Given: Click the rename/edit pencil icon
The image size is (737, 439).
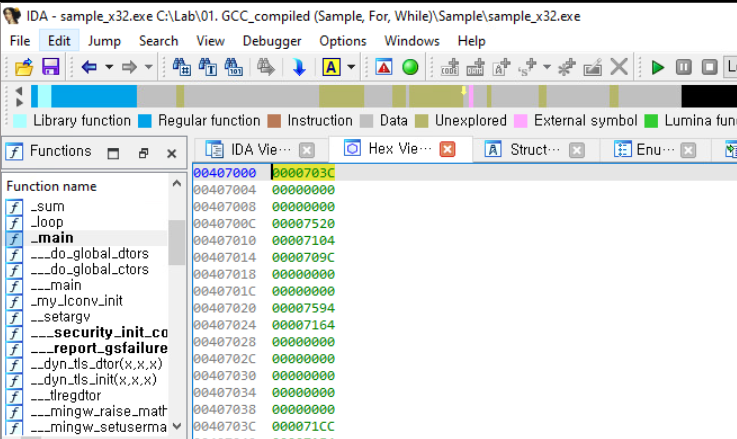Looking at the screenshot, I should click(x=593, y=67).
